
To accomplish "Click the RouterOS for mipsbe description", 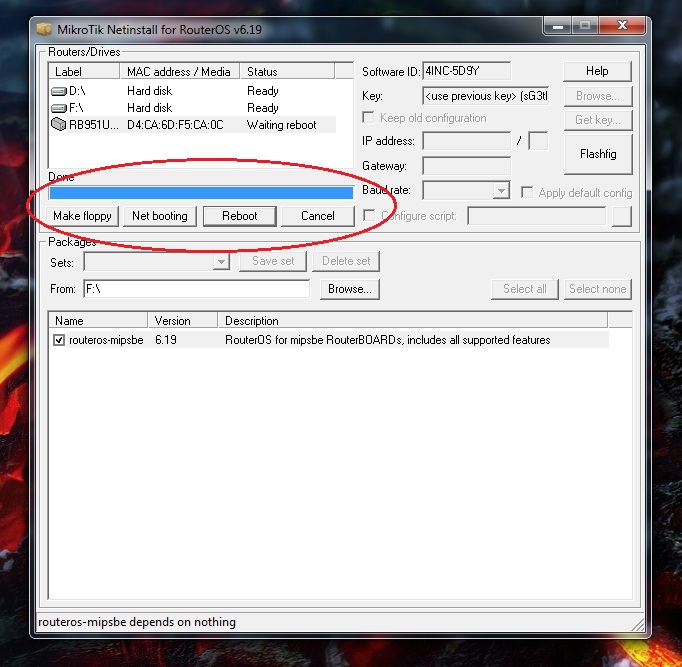I will [x=388, y=340].
